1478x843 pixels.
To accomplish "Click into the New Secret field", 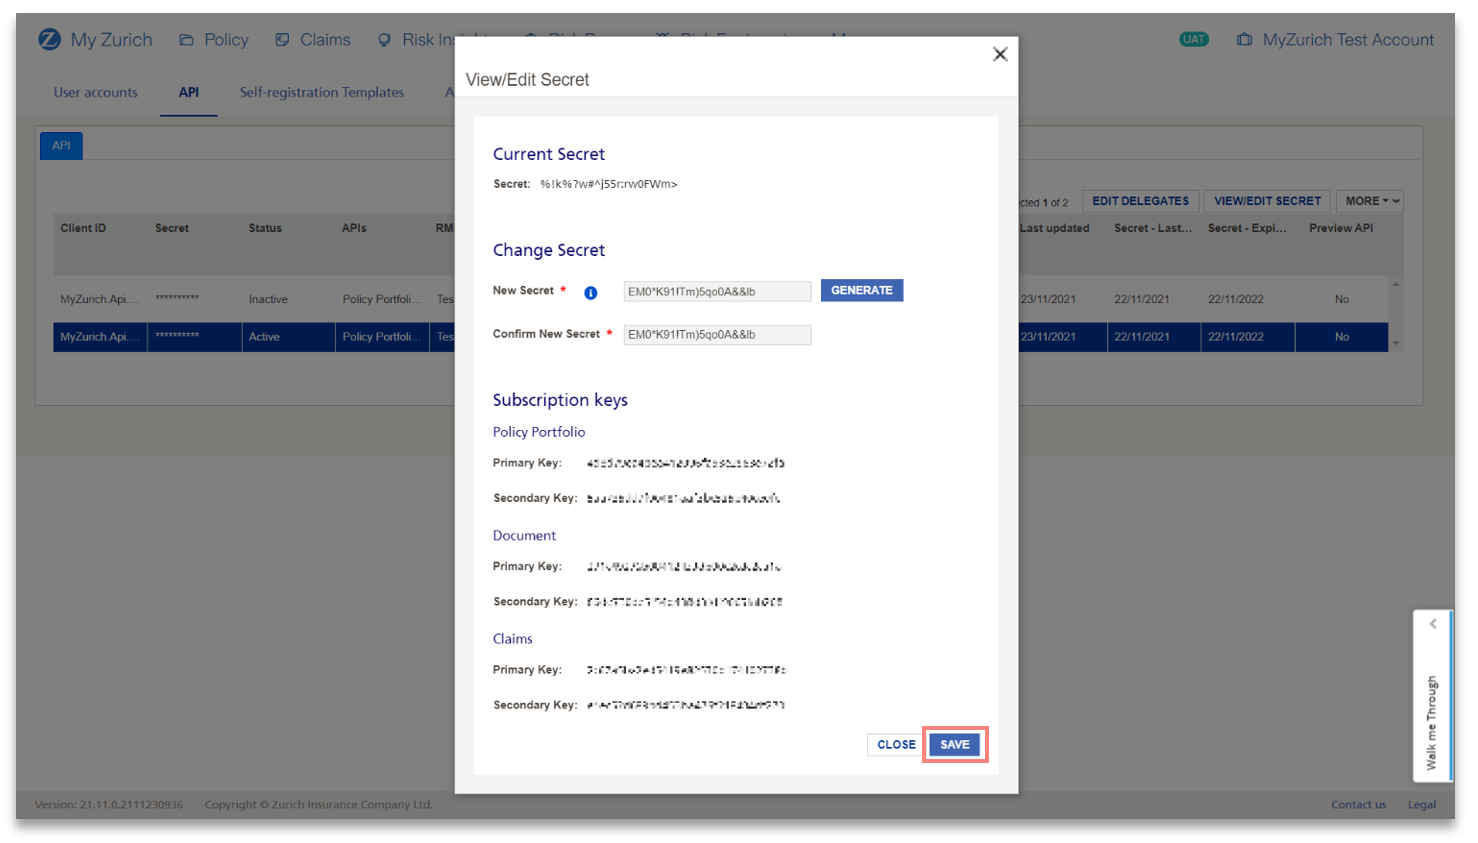I will (x=716, y=292).
